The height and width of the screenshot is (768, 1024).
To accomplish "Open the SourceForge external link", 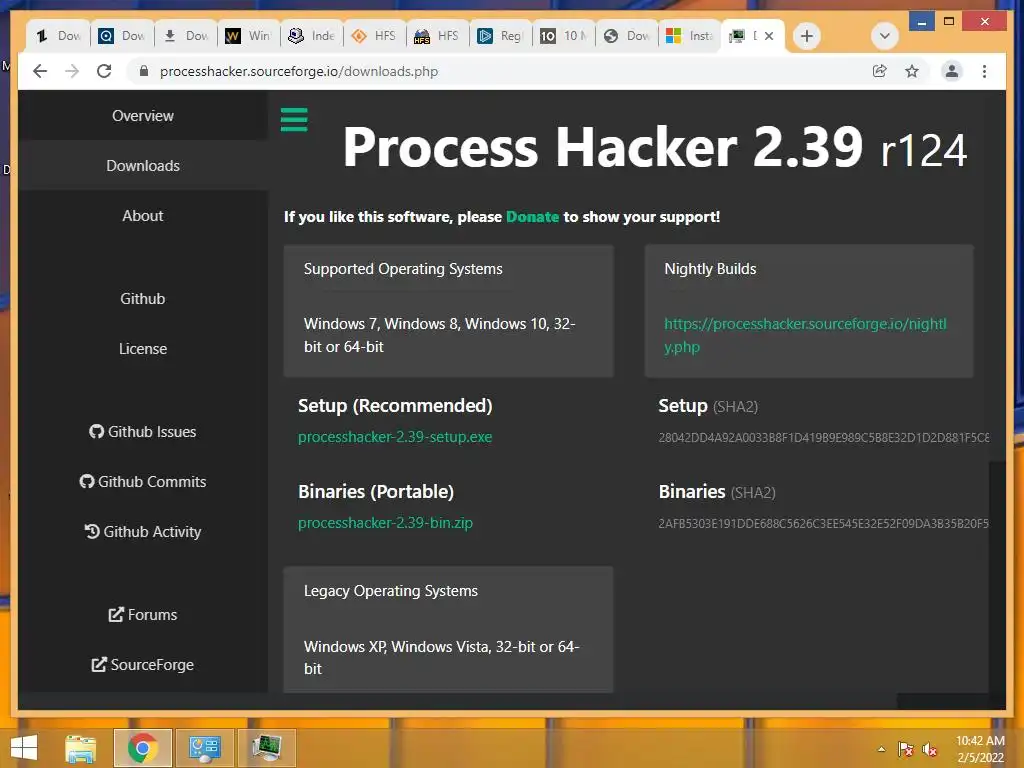I will coord(143,665).
